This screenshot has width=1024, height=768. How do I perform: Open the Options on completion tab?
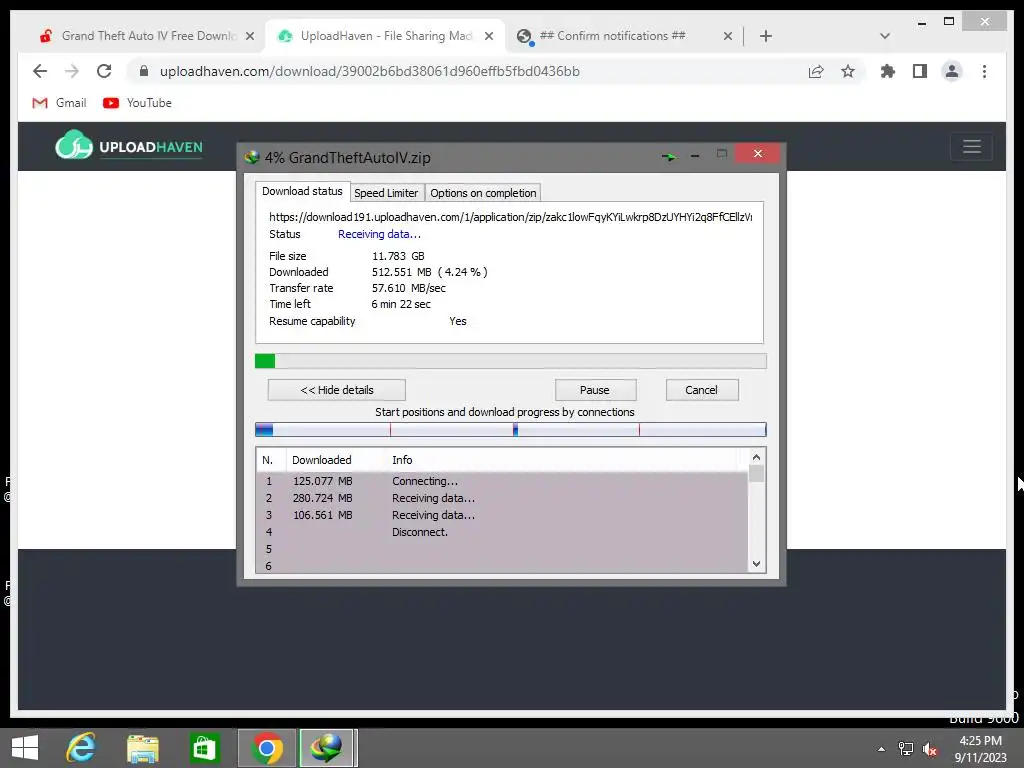[483, 193]
